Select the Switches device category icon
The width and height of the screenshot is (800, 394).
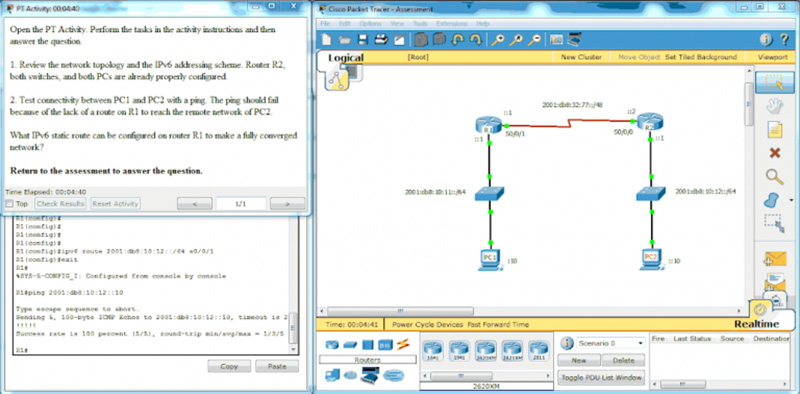(x=349, y=345)
